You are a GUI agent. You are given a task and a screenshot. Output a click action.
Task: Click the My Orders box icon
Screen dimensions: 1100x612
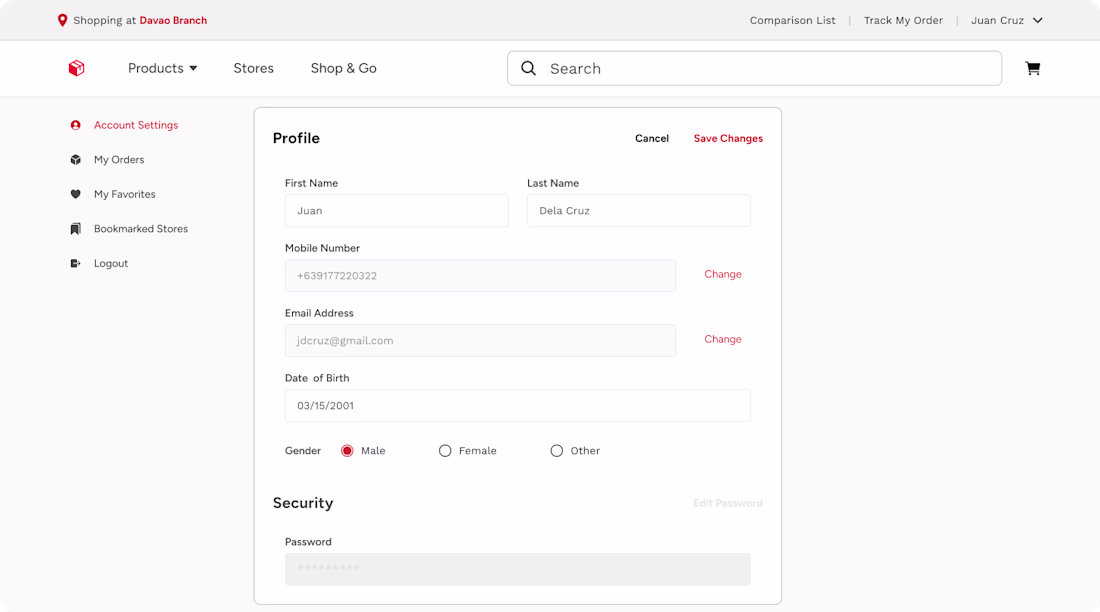point(76,159)
